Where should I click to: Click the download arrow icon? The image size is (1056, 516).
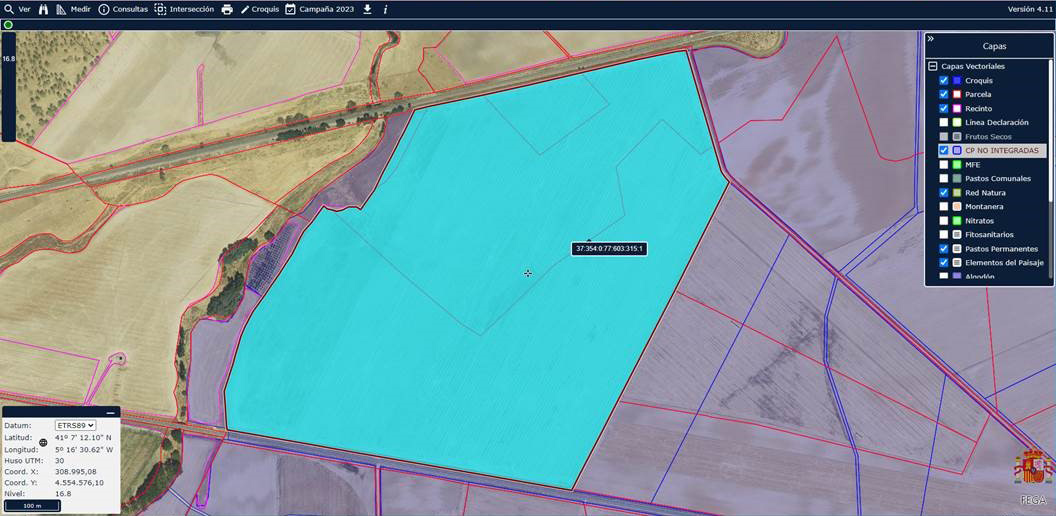click(367, 9)
